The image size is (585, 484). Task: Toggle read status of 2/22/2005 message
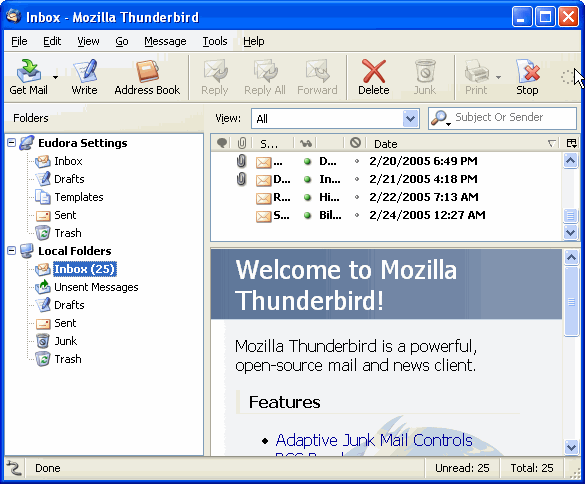(x=307, y=197)
